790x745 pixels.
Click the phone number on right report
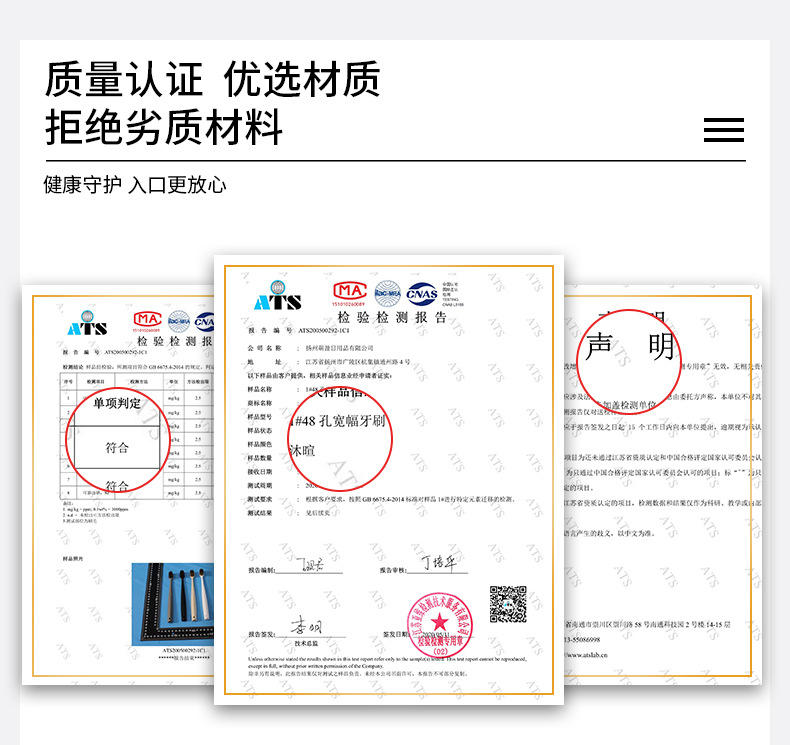(582, 640)
